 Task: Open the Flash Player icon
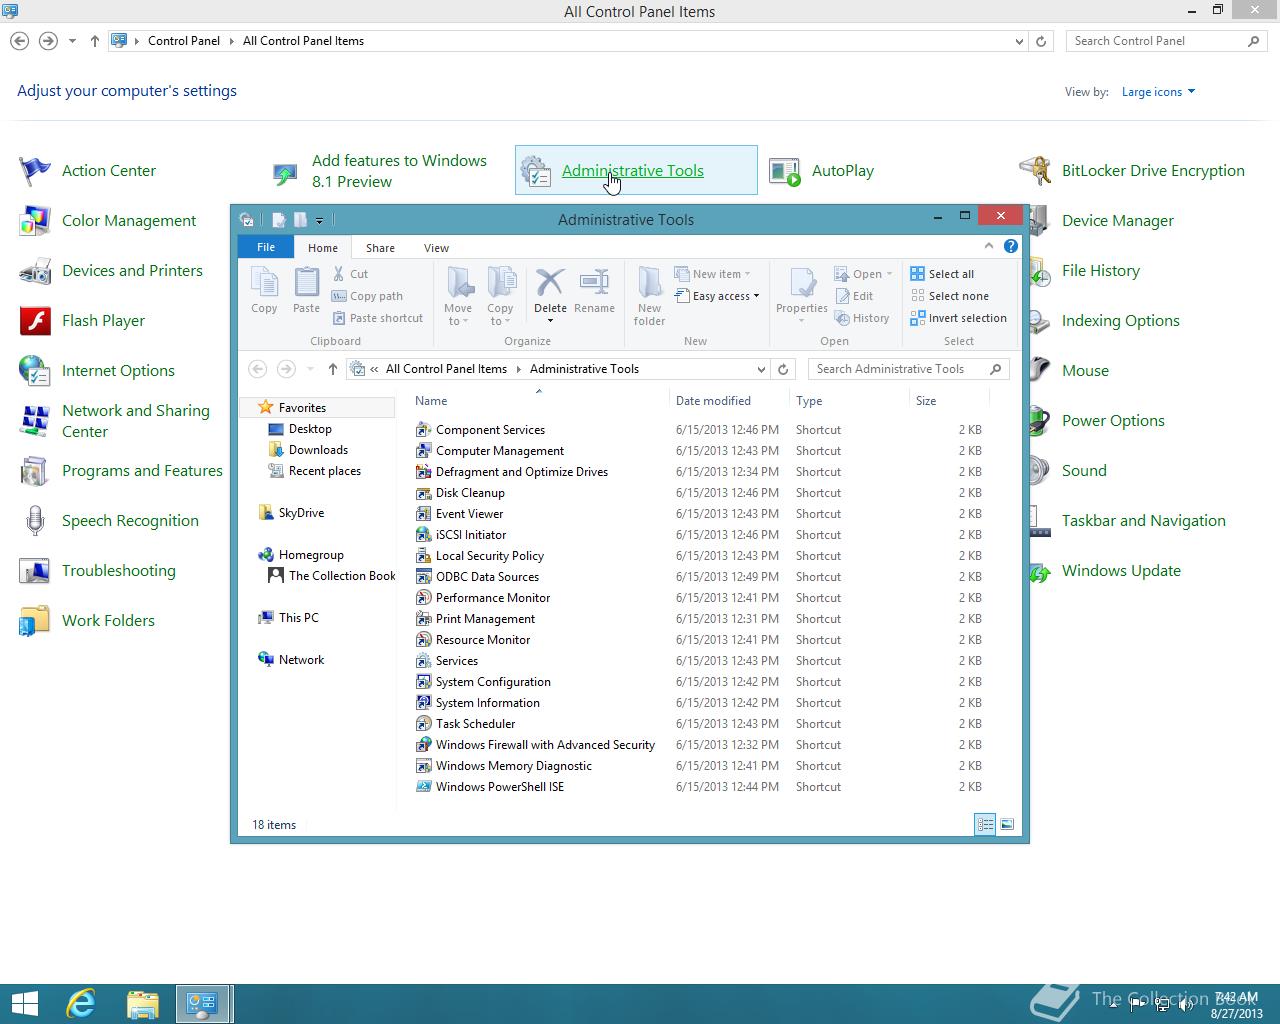(x=35, y=321)
